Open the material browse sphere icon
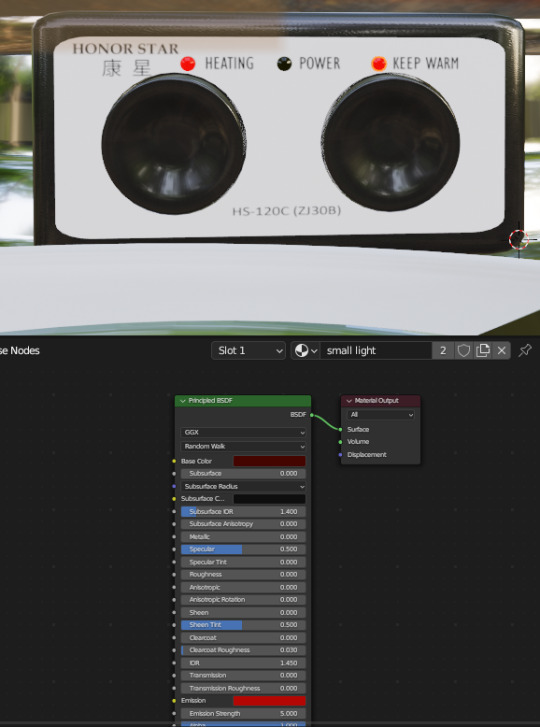The height and width of the screenshot is (727, 540). click(305, 351)
